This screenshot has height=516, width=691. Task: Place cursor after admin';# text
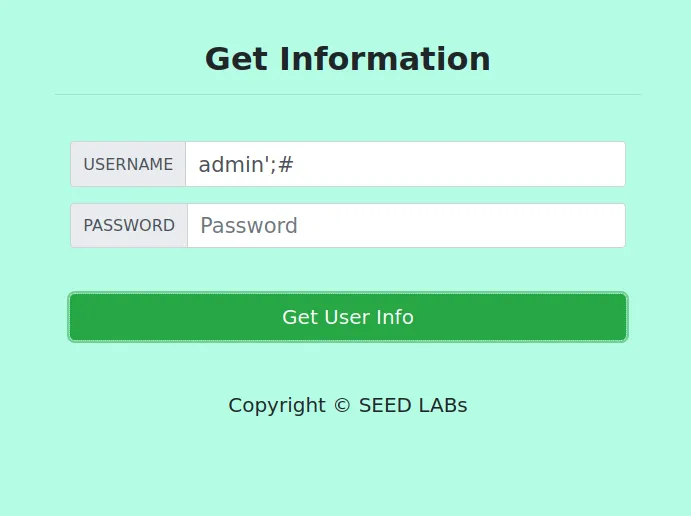pos(295,164)
